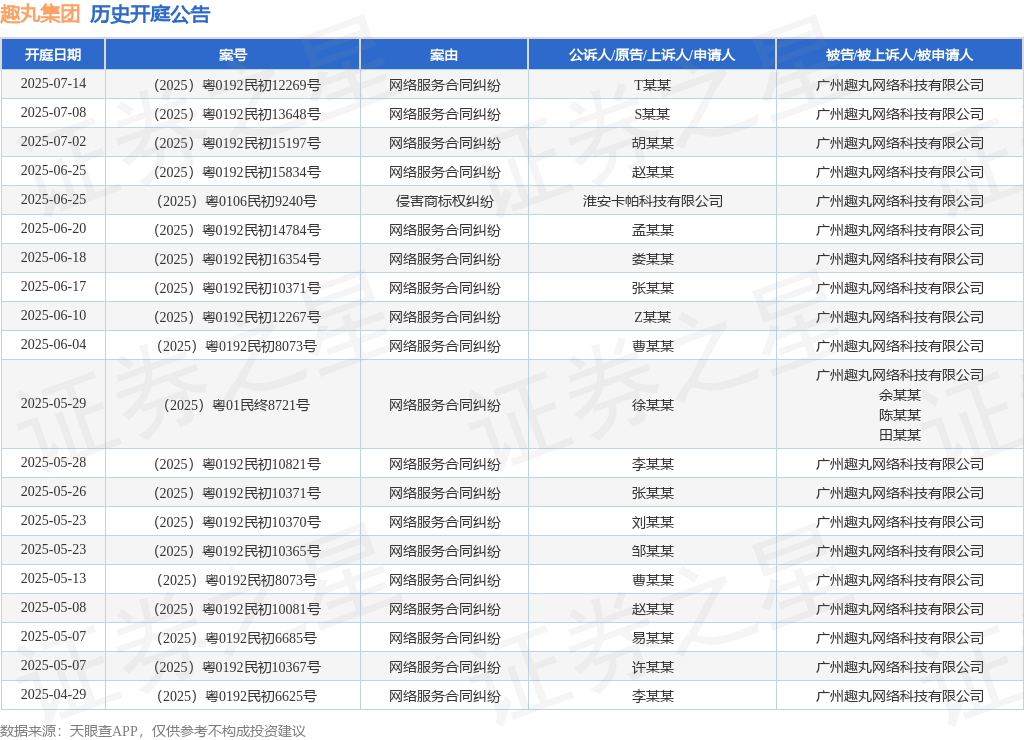Select plaintiff 胡某某
The height and width of the screenshot is (740, 1024).
coord(652,143)
